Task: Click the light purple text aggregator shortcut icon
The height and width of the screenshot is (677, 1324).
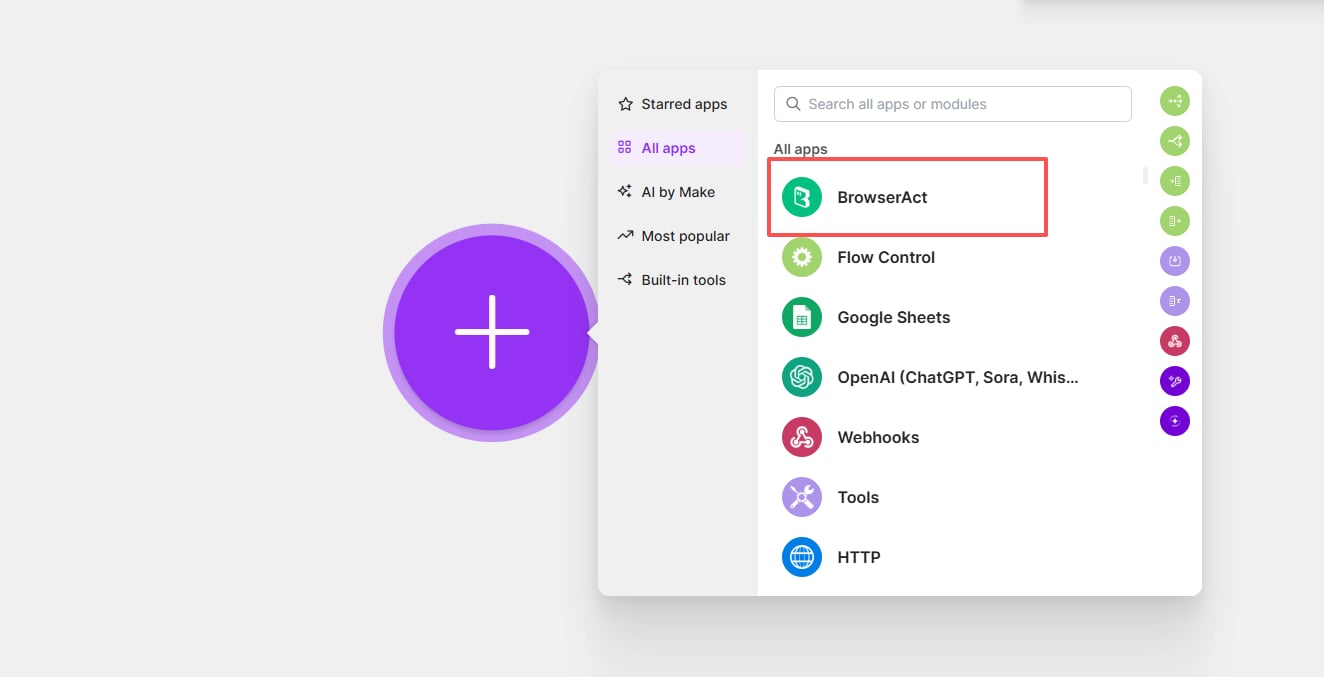Action: click(1175, 301)
